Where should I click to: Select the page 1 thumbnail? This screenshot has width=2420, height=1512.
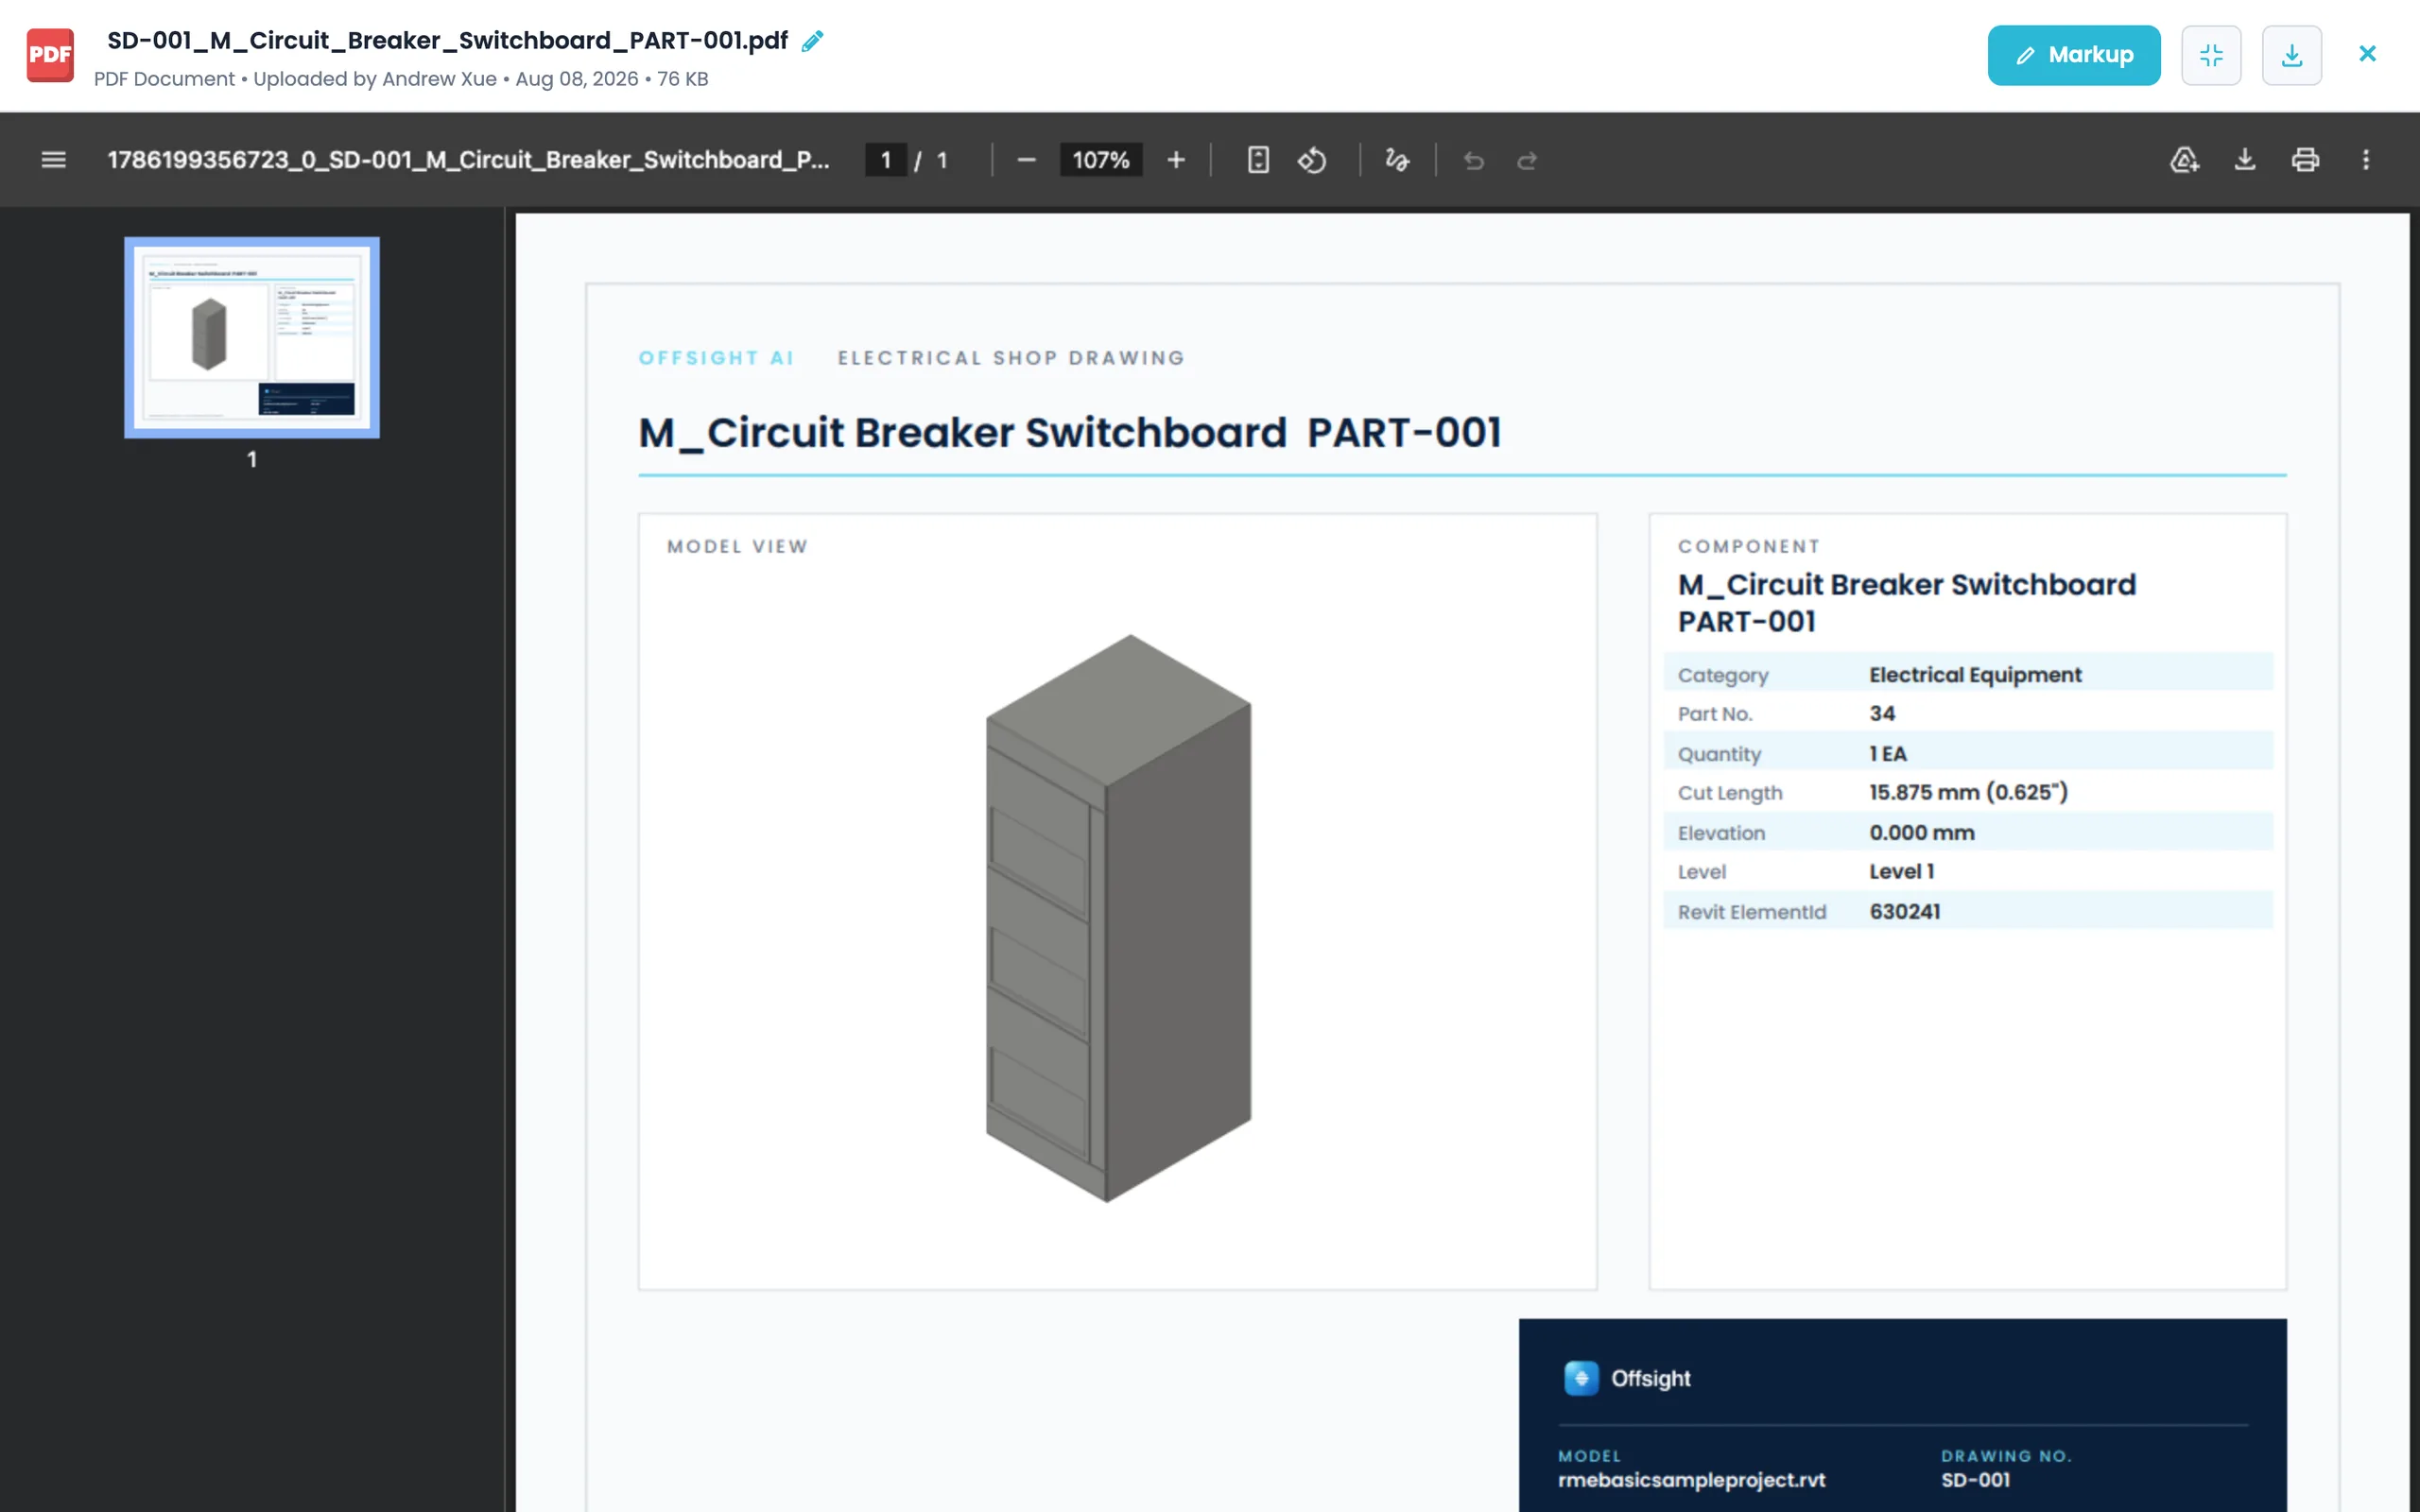coord(252,337)
